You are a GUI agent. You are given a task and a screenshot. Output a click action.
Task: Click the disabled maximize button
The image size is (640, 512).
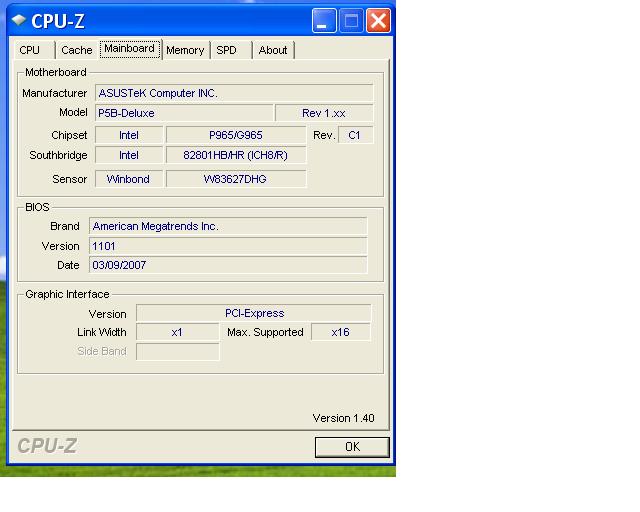click(351, 20)
